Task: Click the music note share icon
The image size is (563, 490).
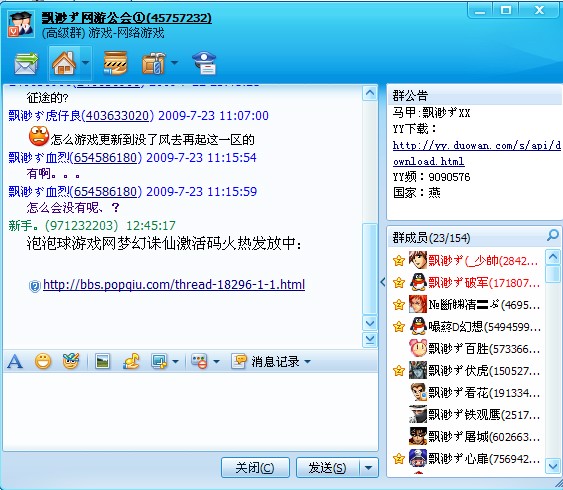Action: tap(131, 361)
